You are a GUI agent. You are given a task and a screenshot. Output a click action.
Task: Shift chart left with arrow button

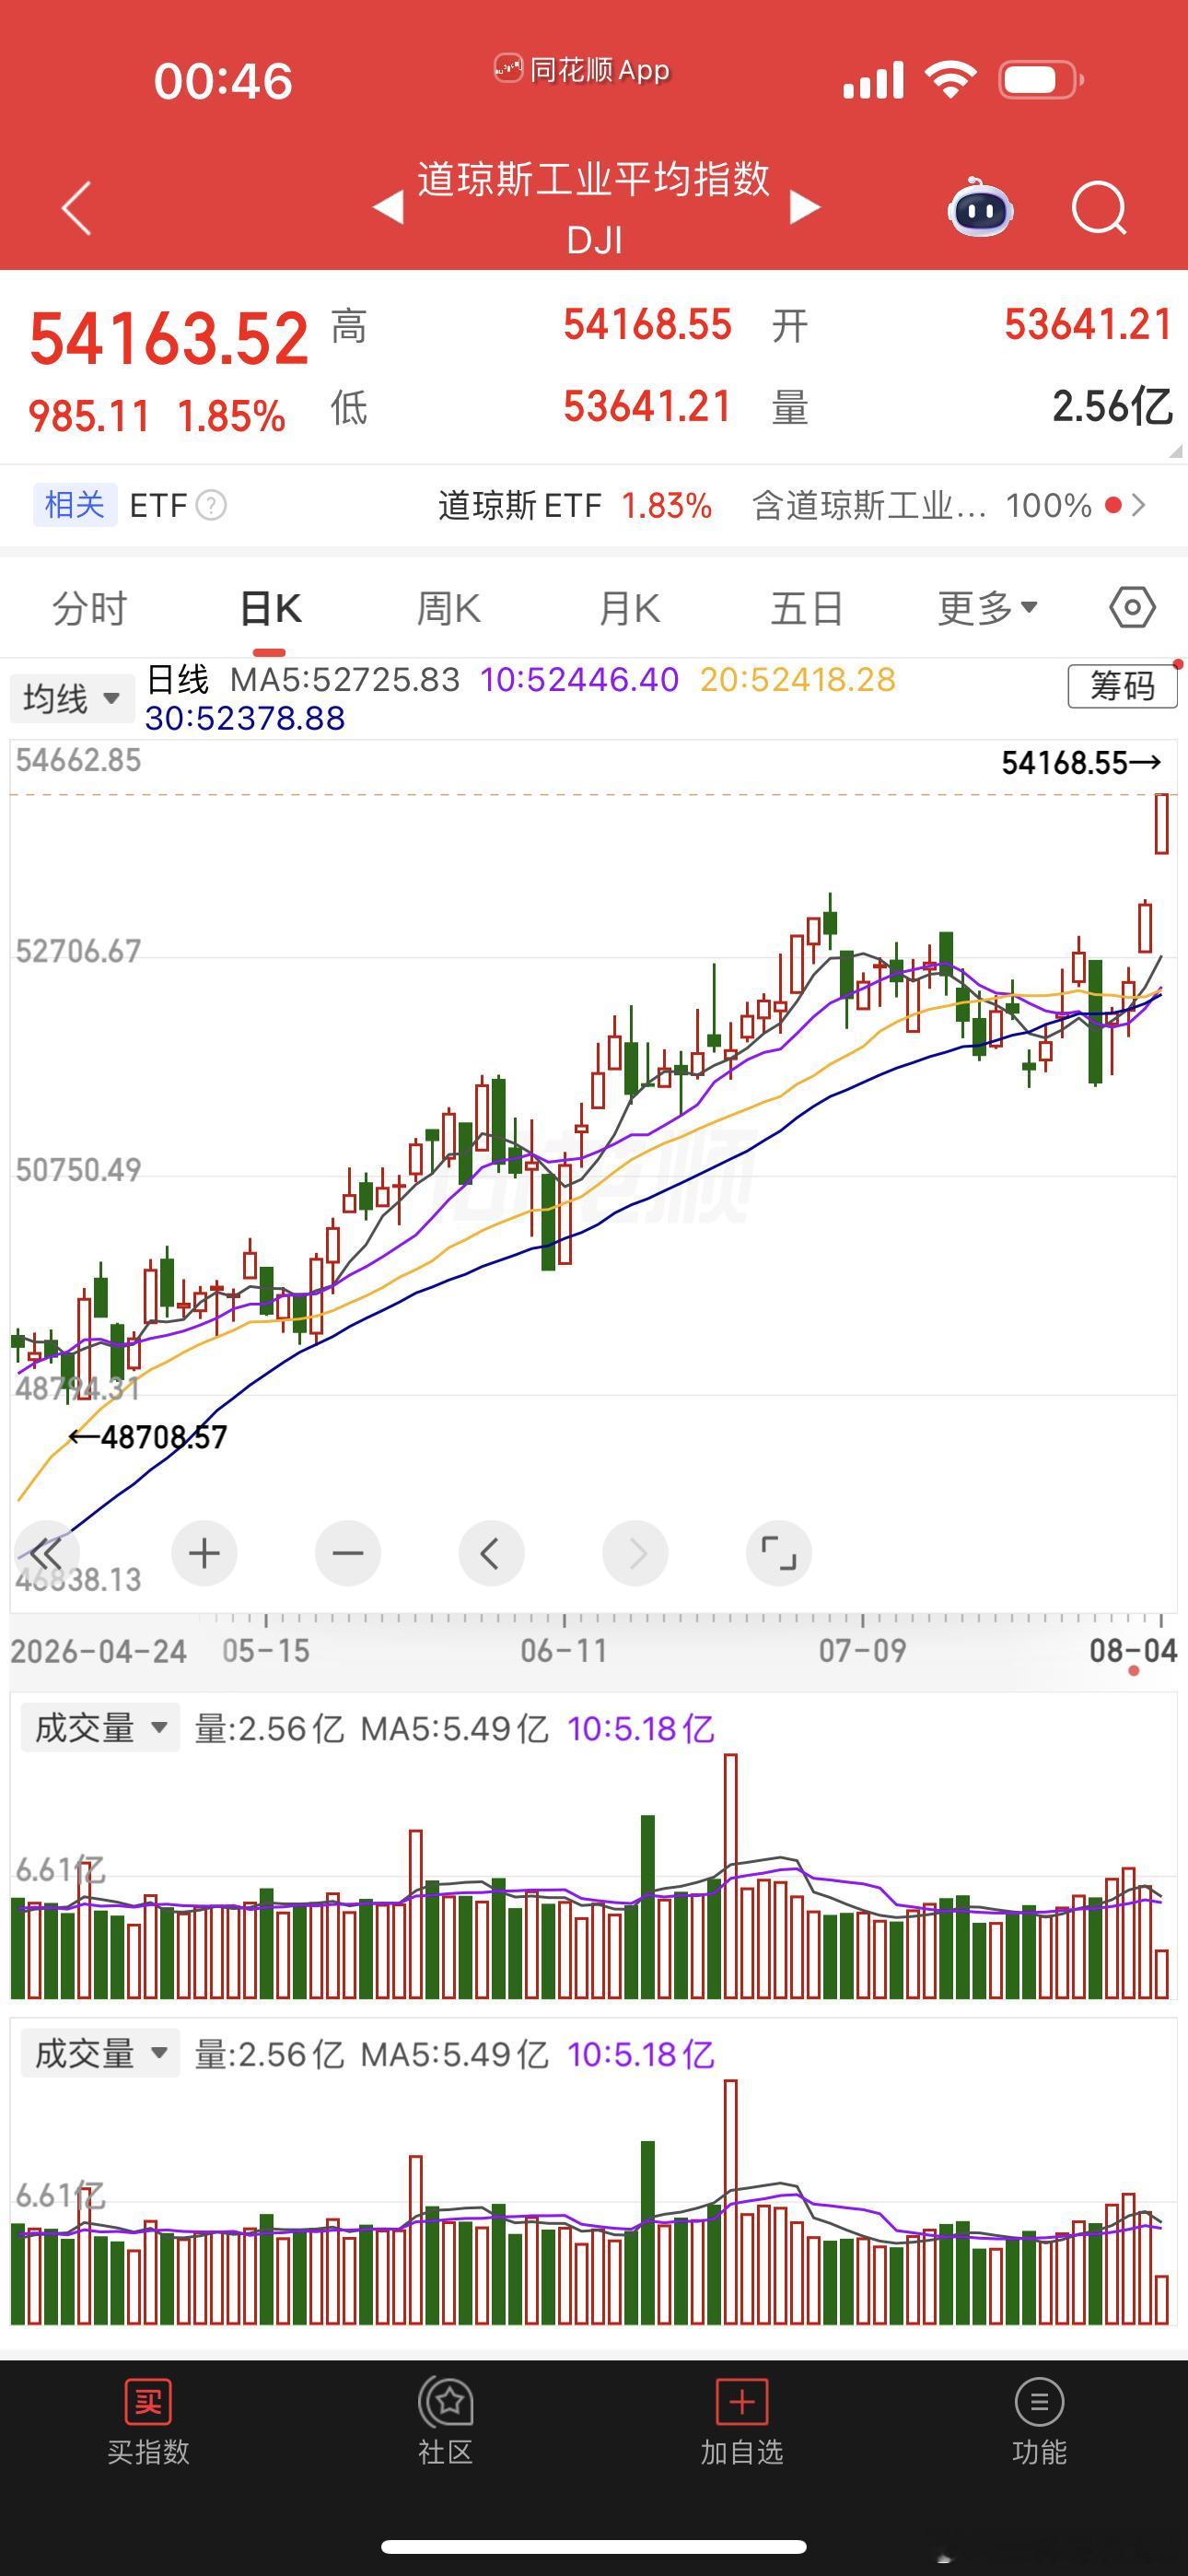[x=491, y=1553]
